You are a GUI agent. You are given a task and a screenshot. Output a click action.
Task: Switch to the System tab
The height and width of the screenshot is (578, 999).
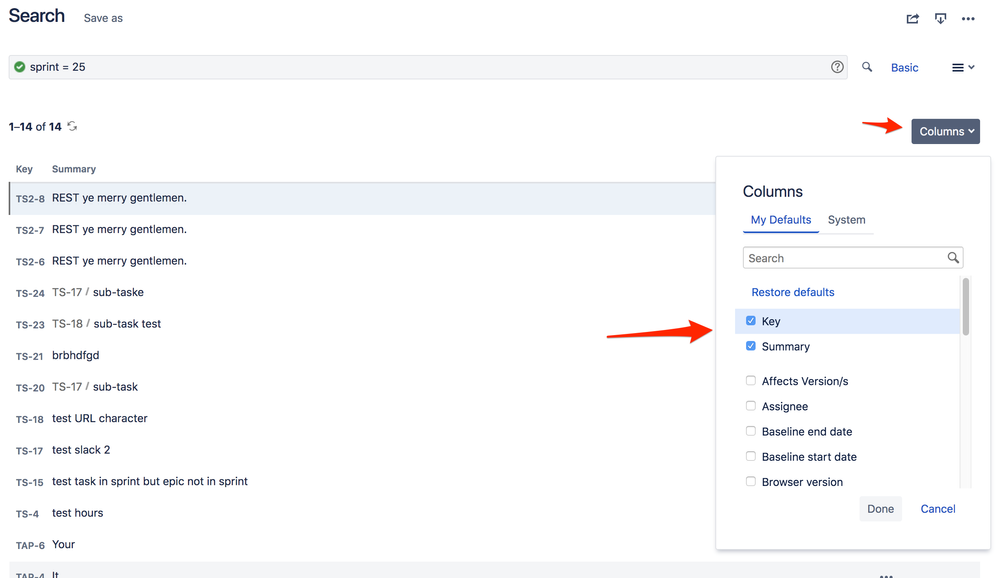point(847,220)
